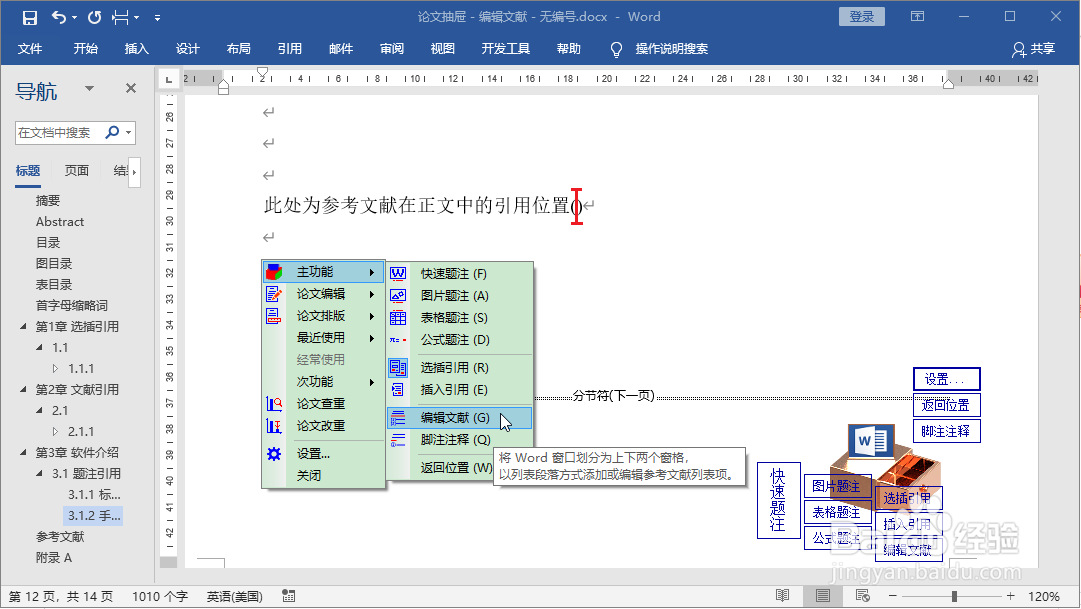Click the 选插引用 icon
This screenshot has width=1081, height=609.
click(398, 368)
